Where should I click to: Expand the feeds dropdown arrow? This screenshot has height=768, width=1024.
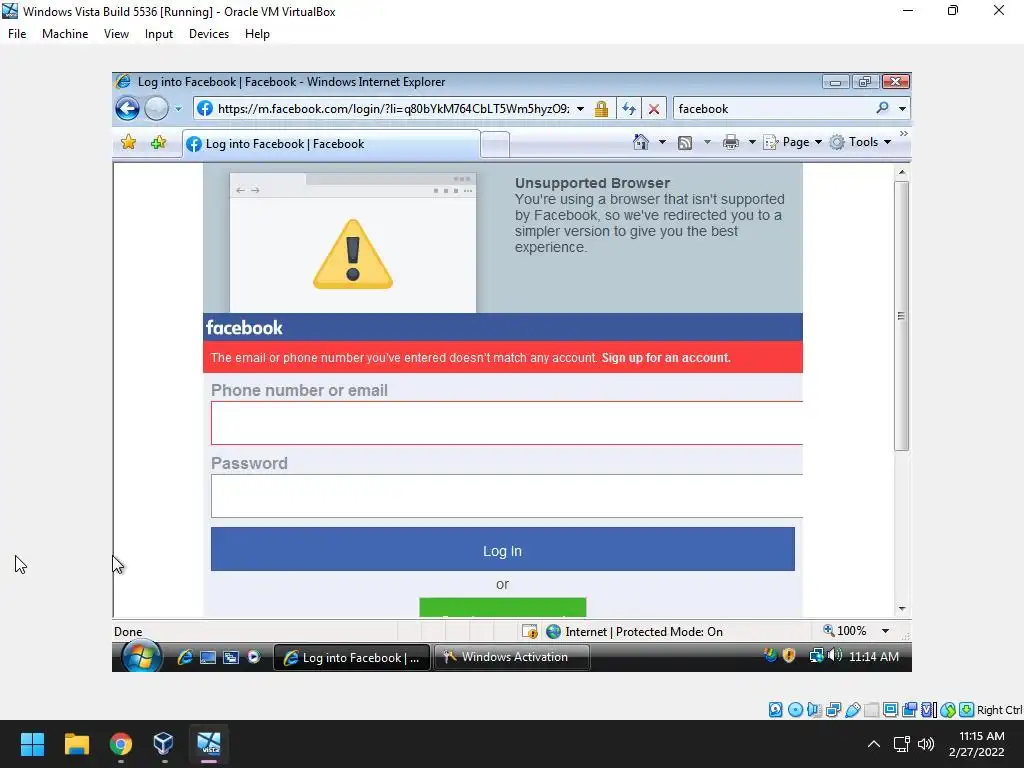tap(707, 142)
